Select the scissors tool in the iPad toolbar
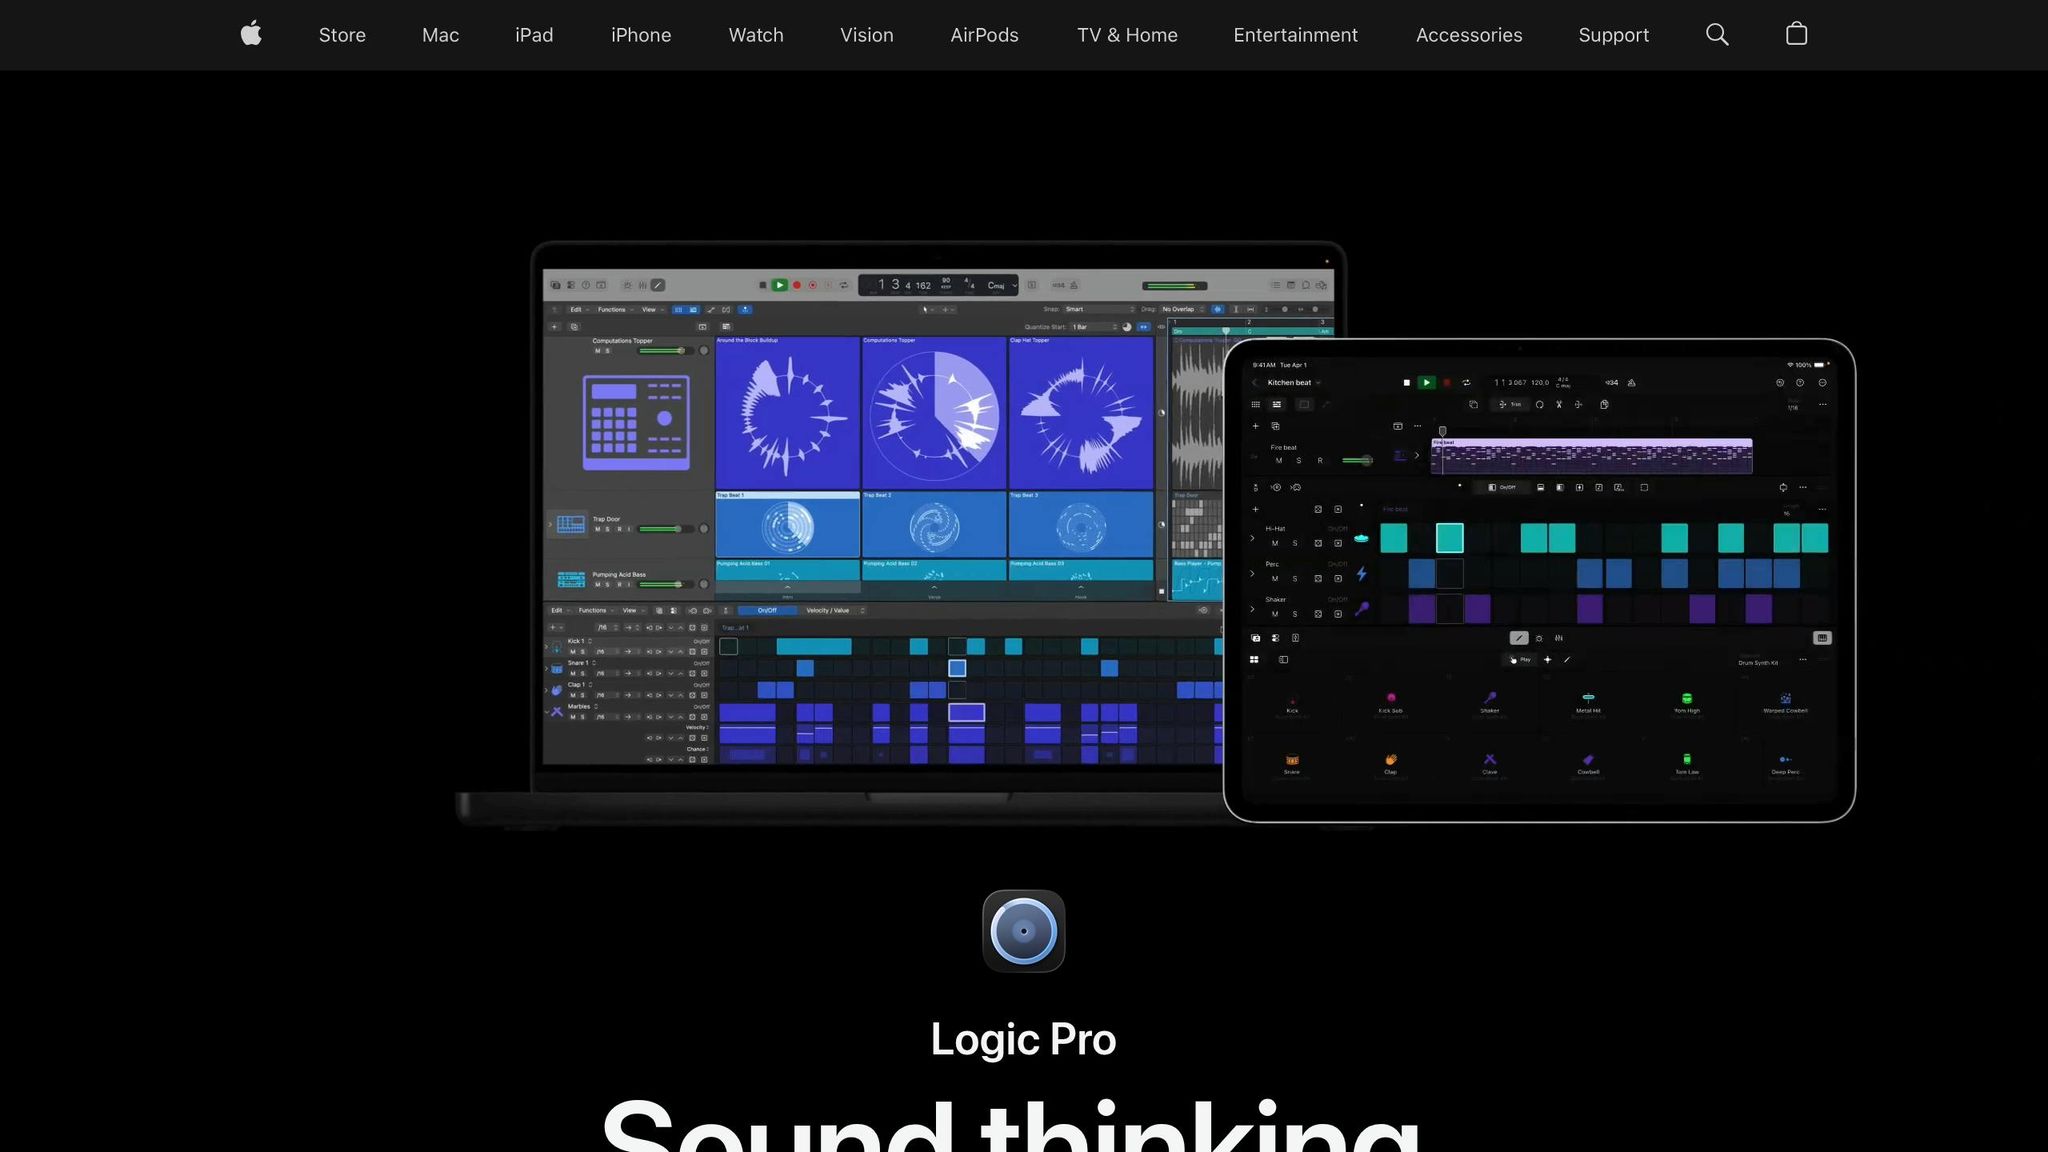The width and height of the screenshot is (2048, 1152). [x=1559, y=405]
